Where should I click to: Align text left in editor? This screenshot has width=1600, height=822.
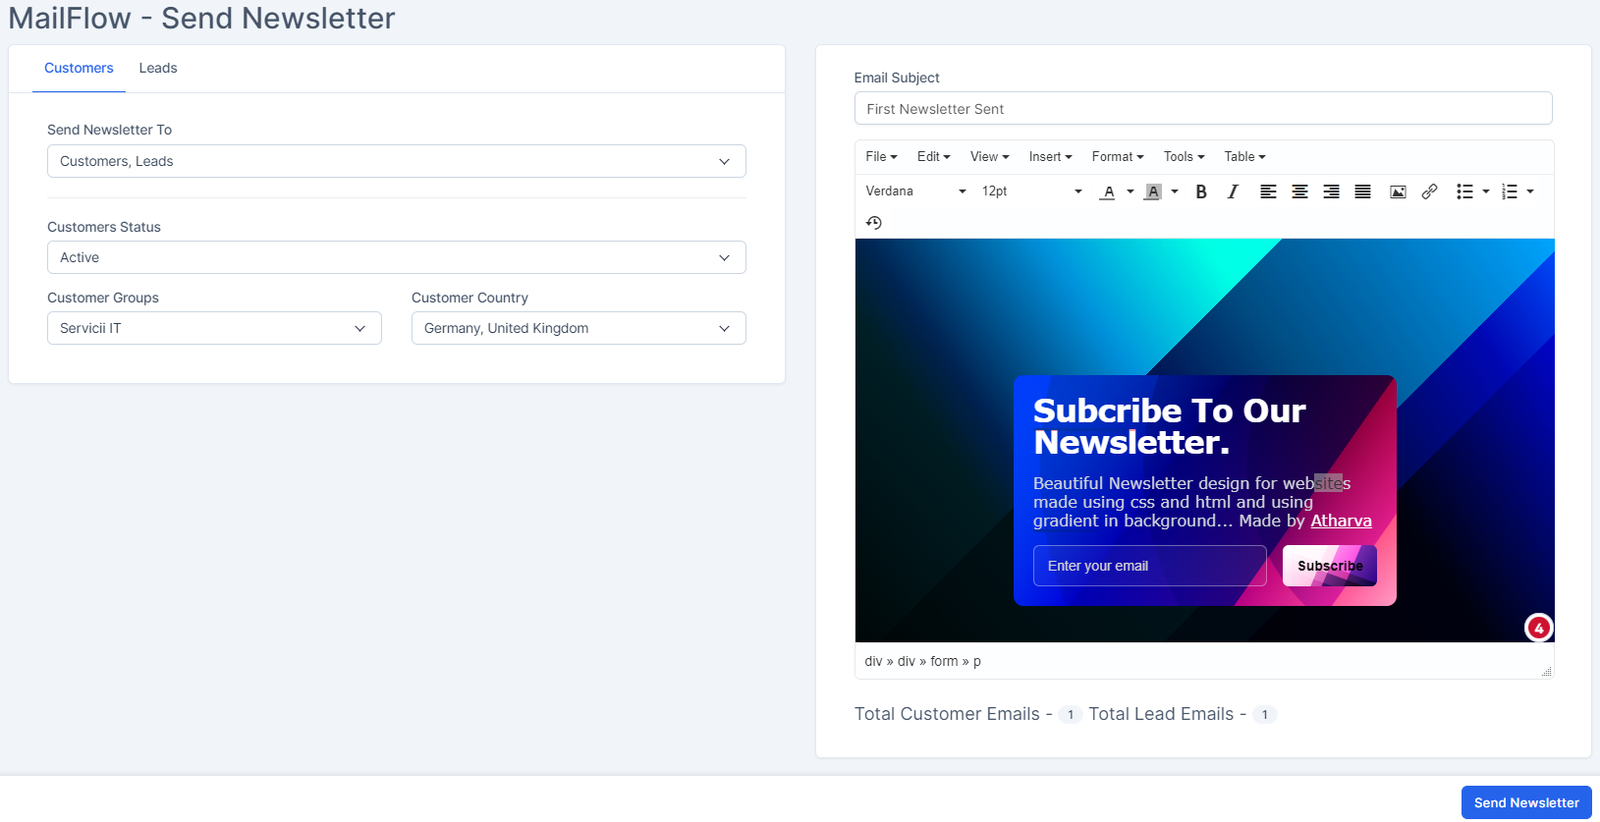pyautogui.click(x=1268, y=192)
